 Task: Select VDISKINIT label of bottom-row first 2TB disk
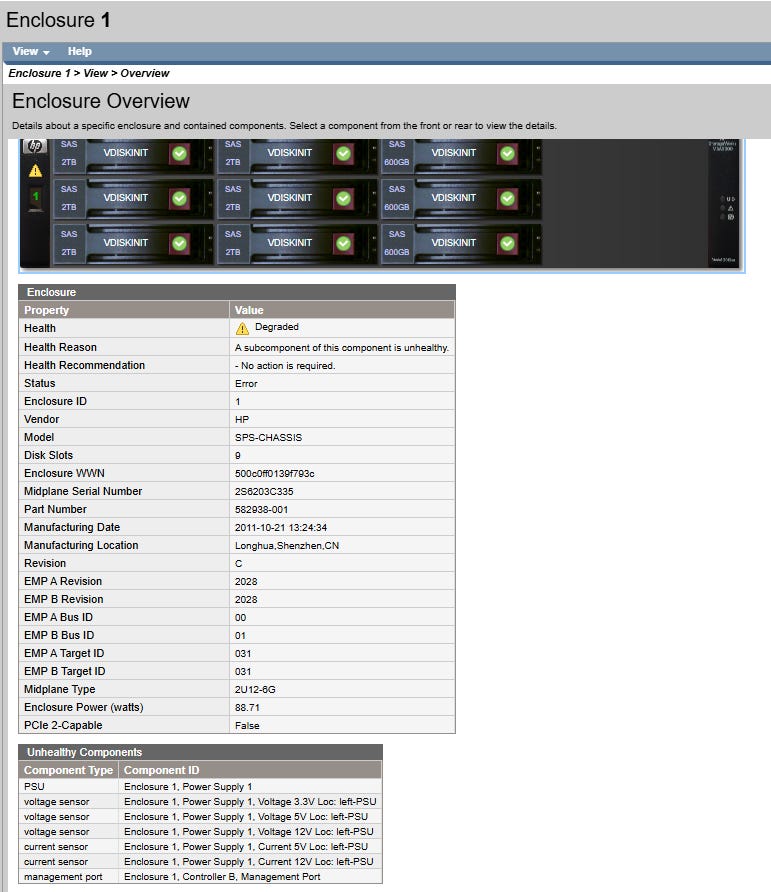pos(125,242)
